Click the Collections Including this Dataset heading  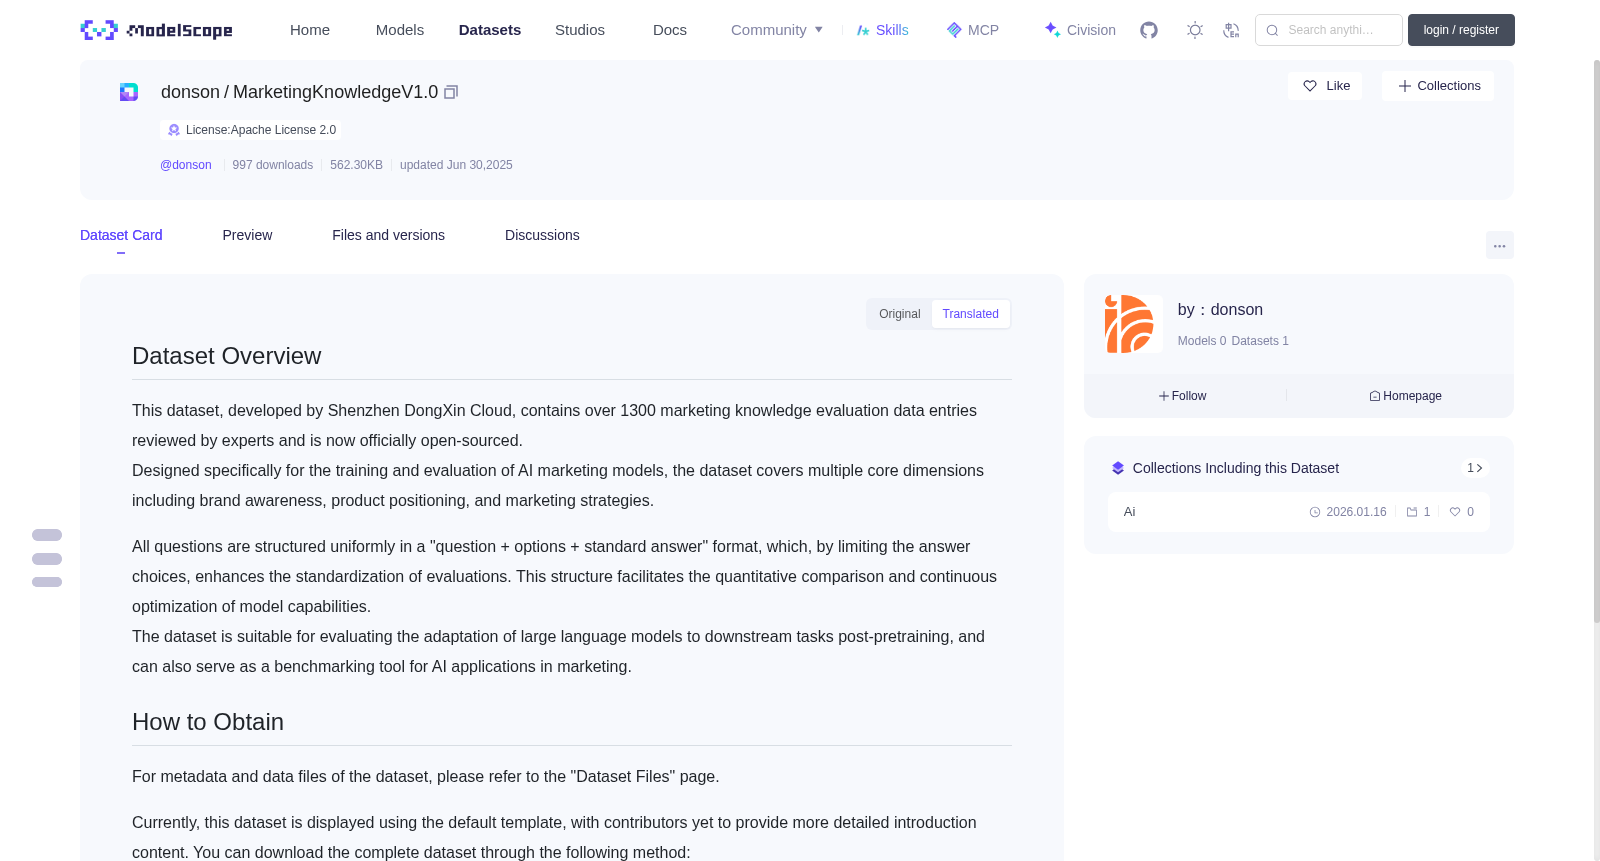(1236, 468)
